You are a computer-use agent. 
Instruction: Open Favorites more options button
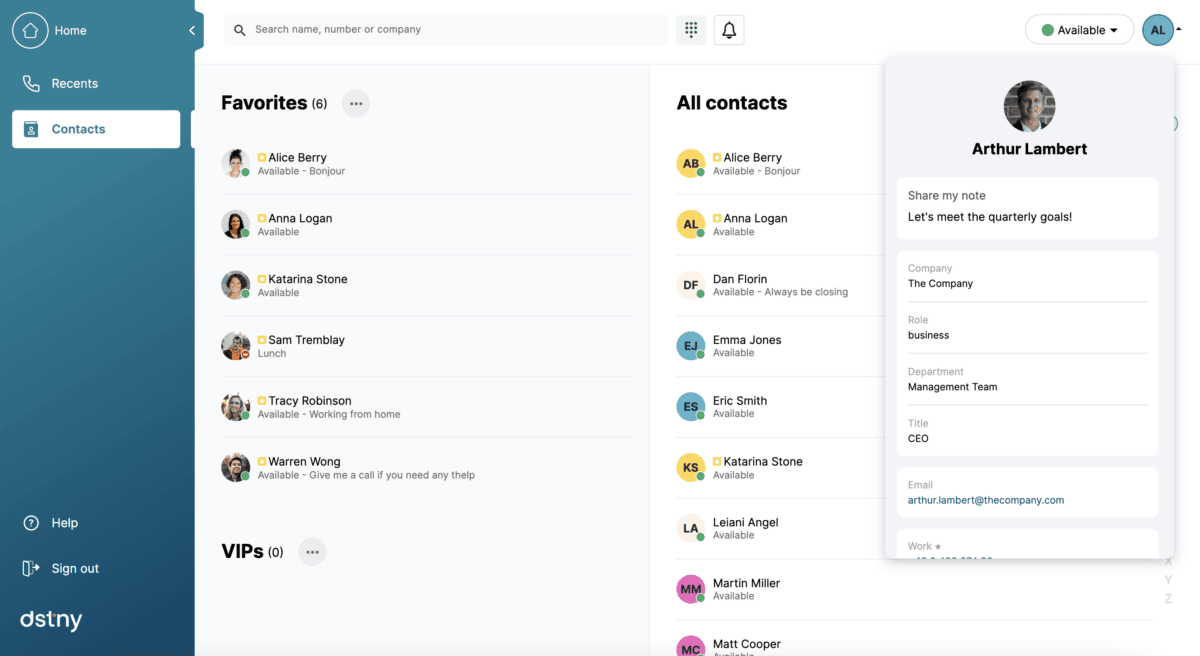tap(356, 103)
